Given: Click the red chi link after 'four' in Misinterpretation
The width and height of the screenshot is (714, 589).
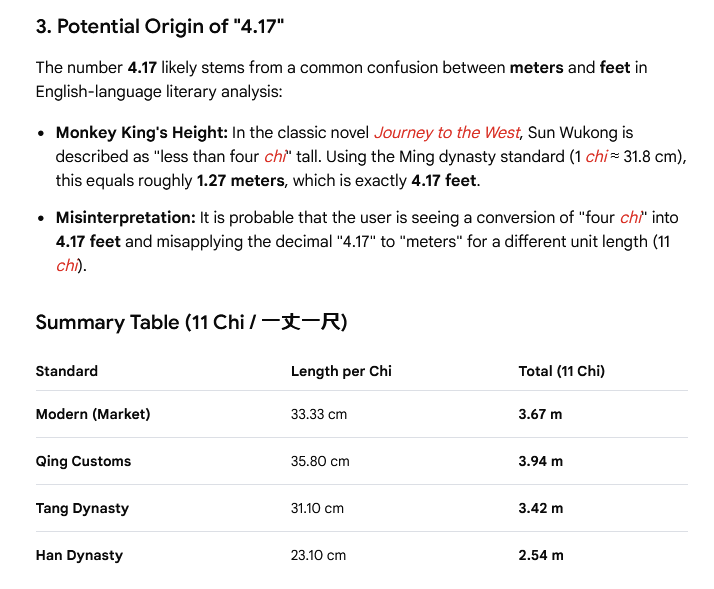Looking at the screenshot, I should (631, 218).
